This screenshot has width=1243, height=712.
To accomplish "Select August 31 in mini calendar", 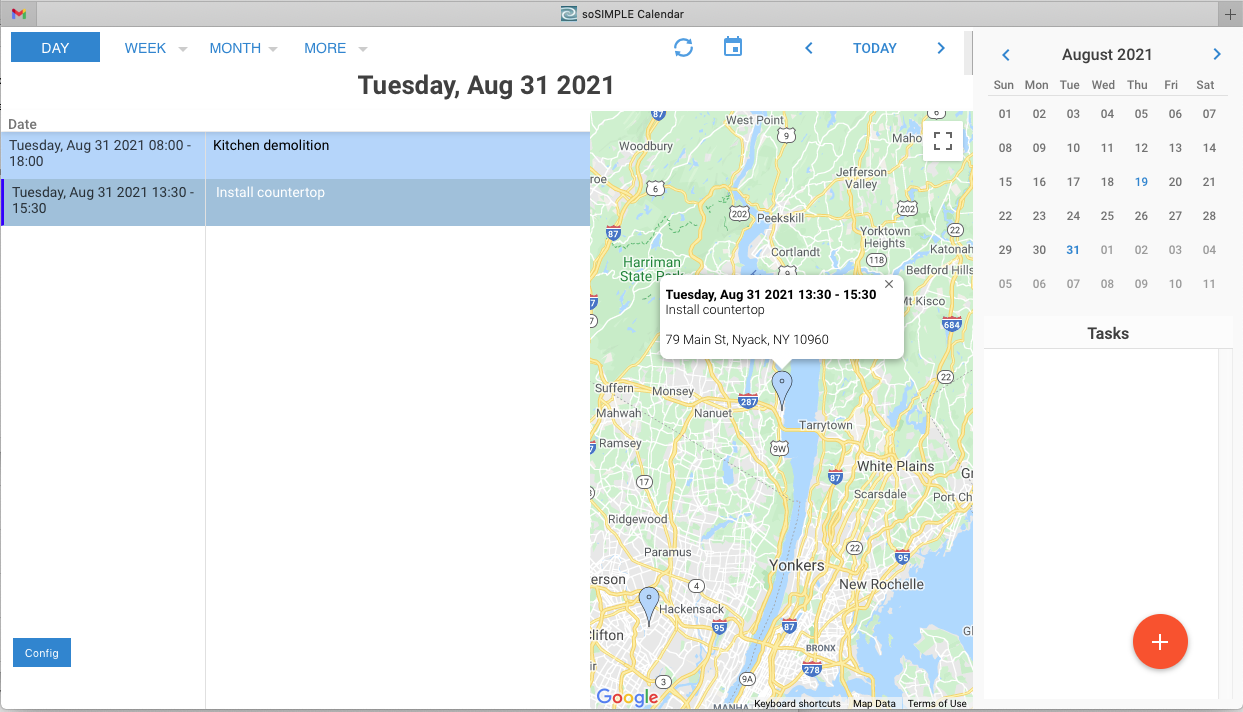I will [x=1073, y=250].
